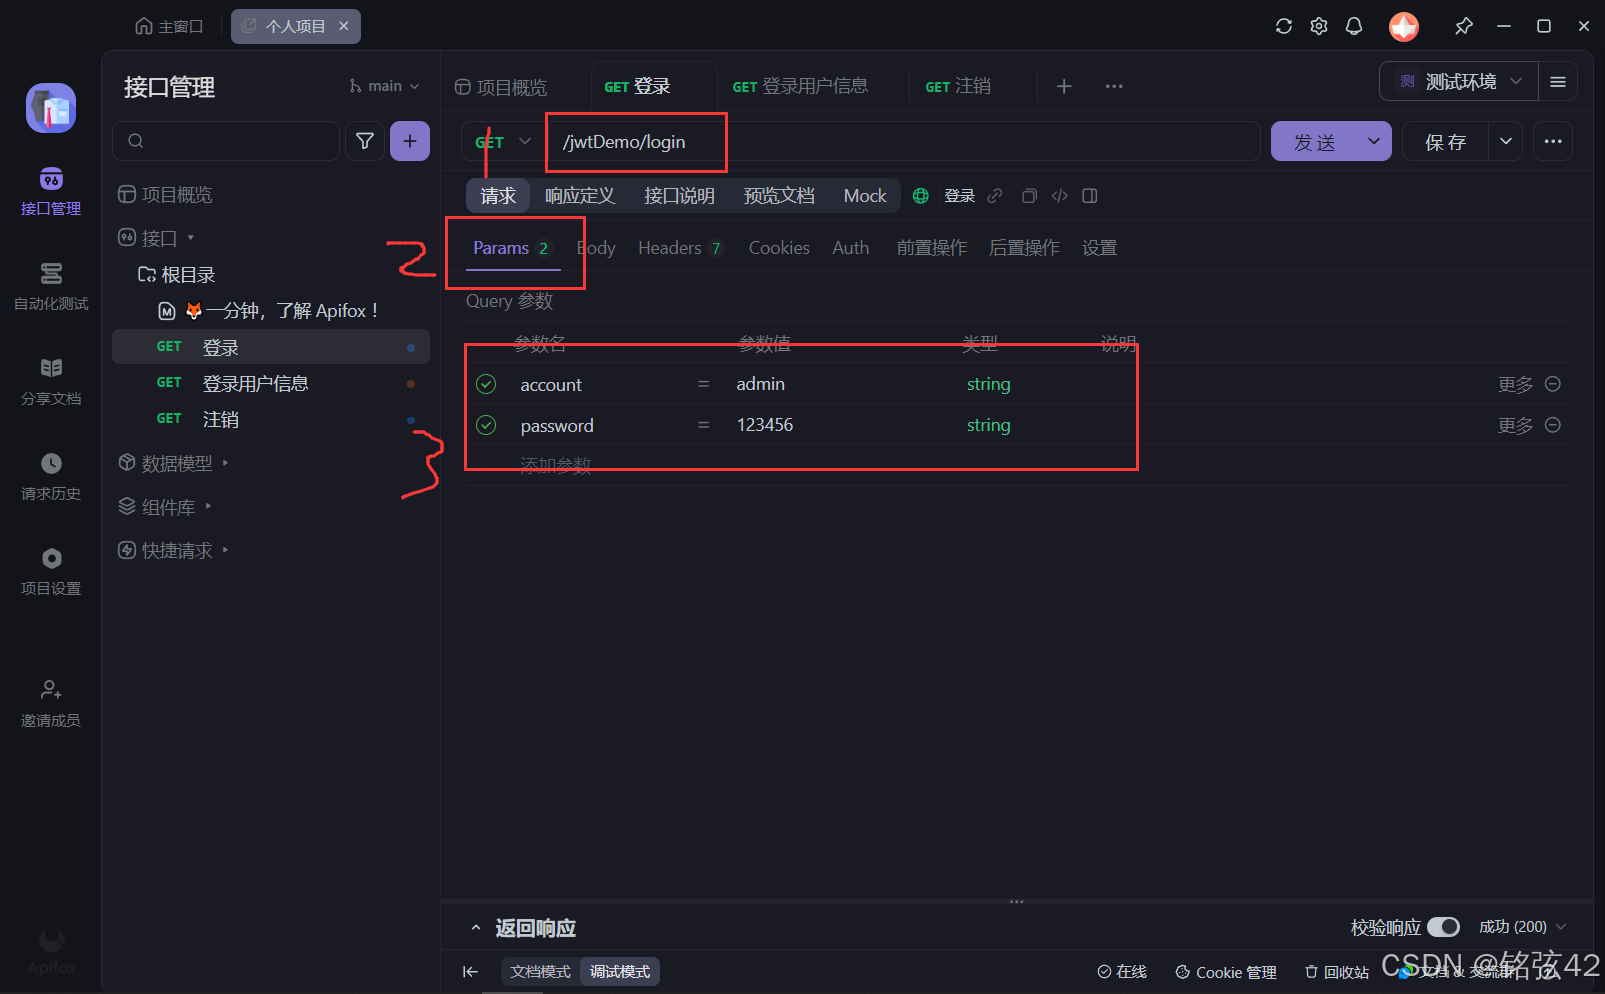
Task: Open code generation with the </> icon
Action: tap(1059, 195)
